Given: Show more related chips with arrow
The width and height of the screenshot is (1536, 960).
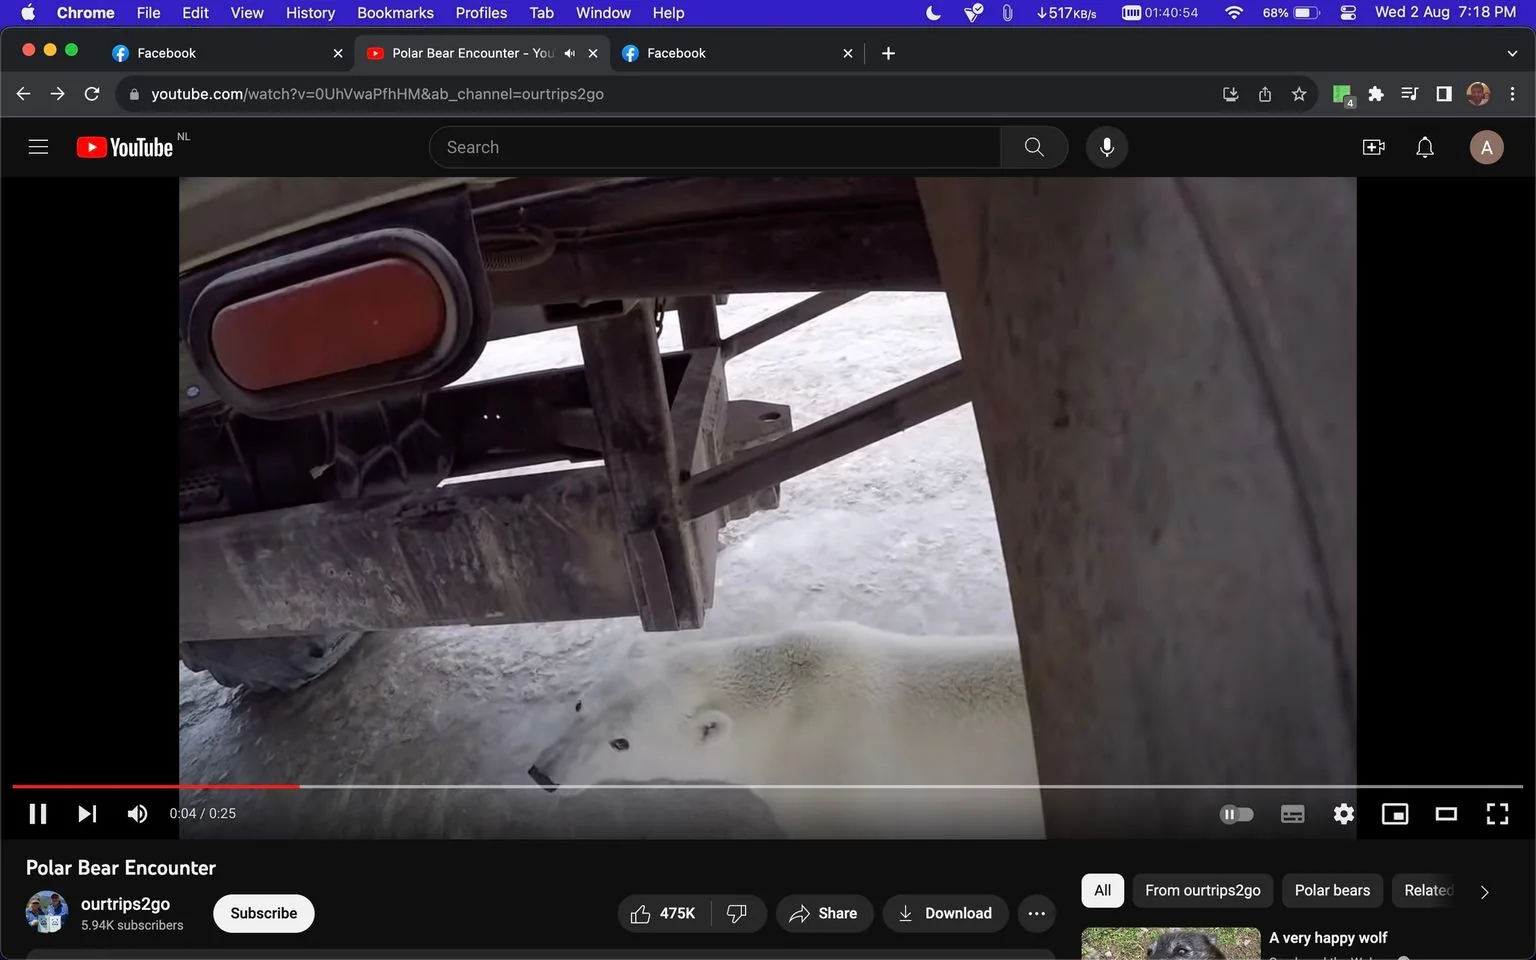Looking at the screenshot, I should click(x=1484, y=891).
